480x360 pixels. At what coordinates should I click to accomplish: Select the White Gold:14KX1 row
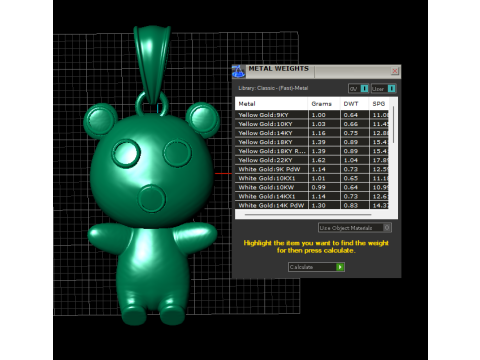312,196
